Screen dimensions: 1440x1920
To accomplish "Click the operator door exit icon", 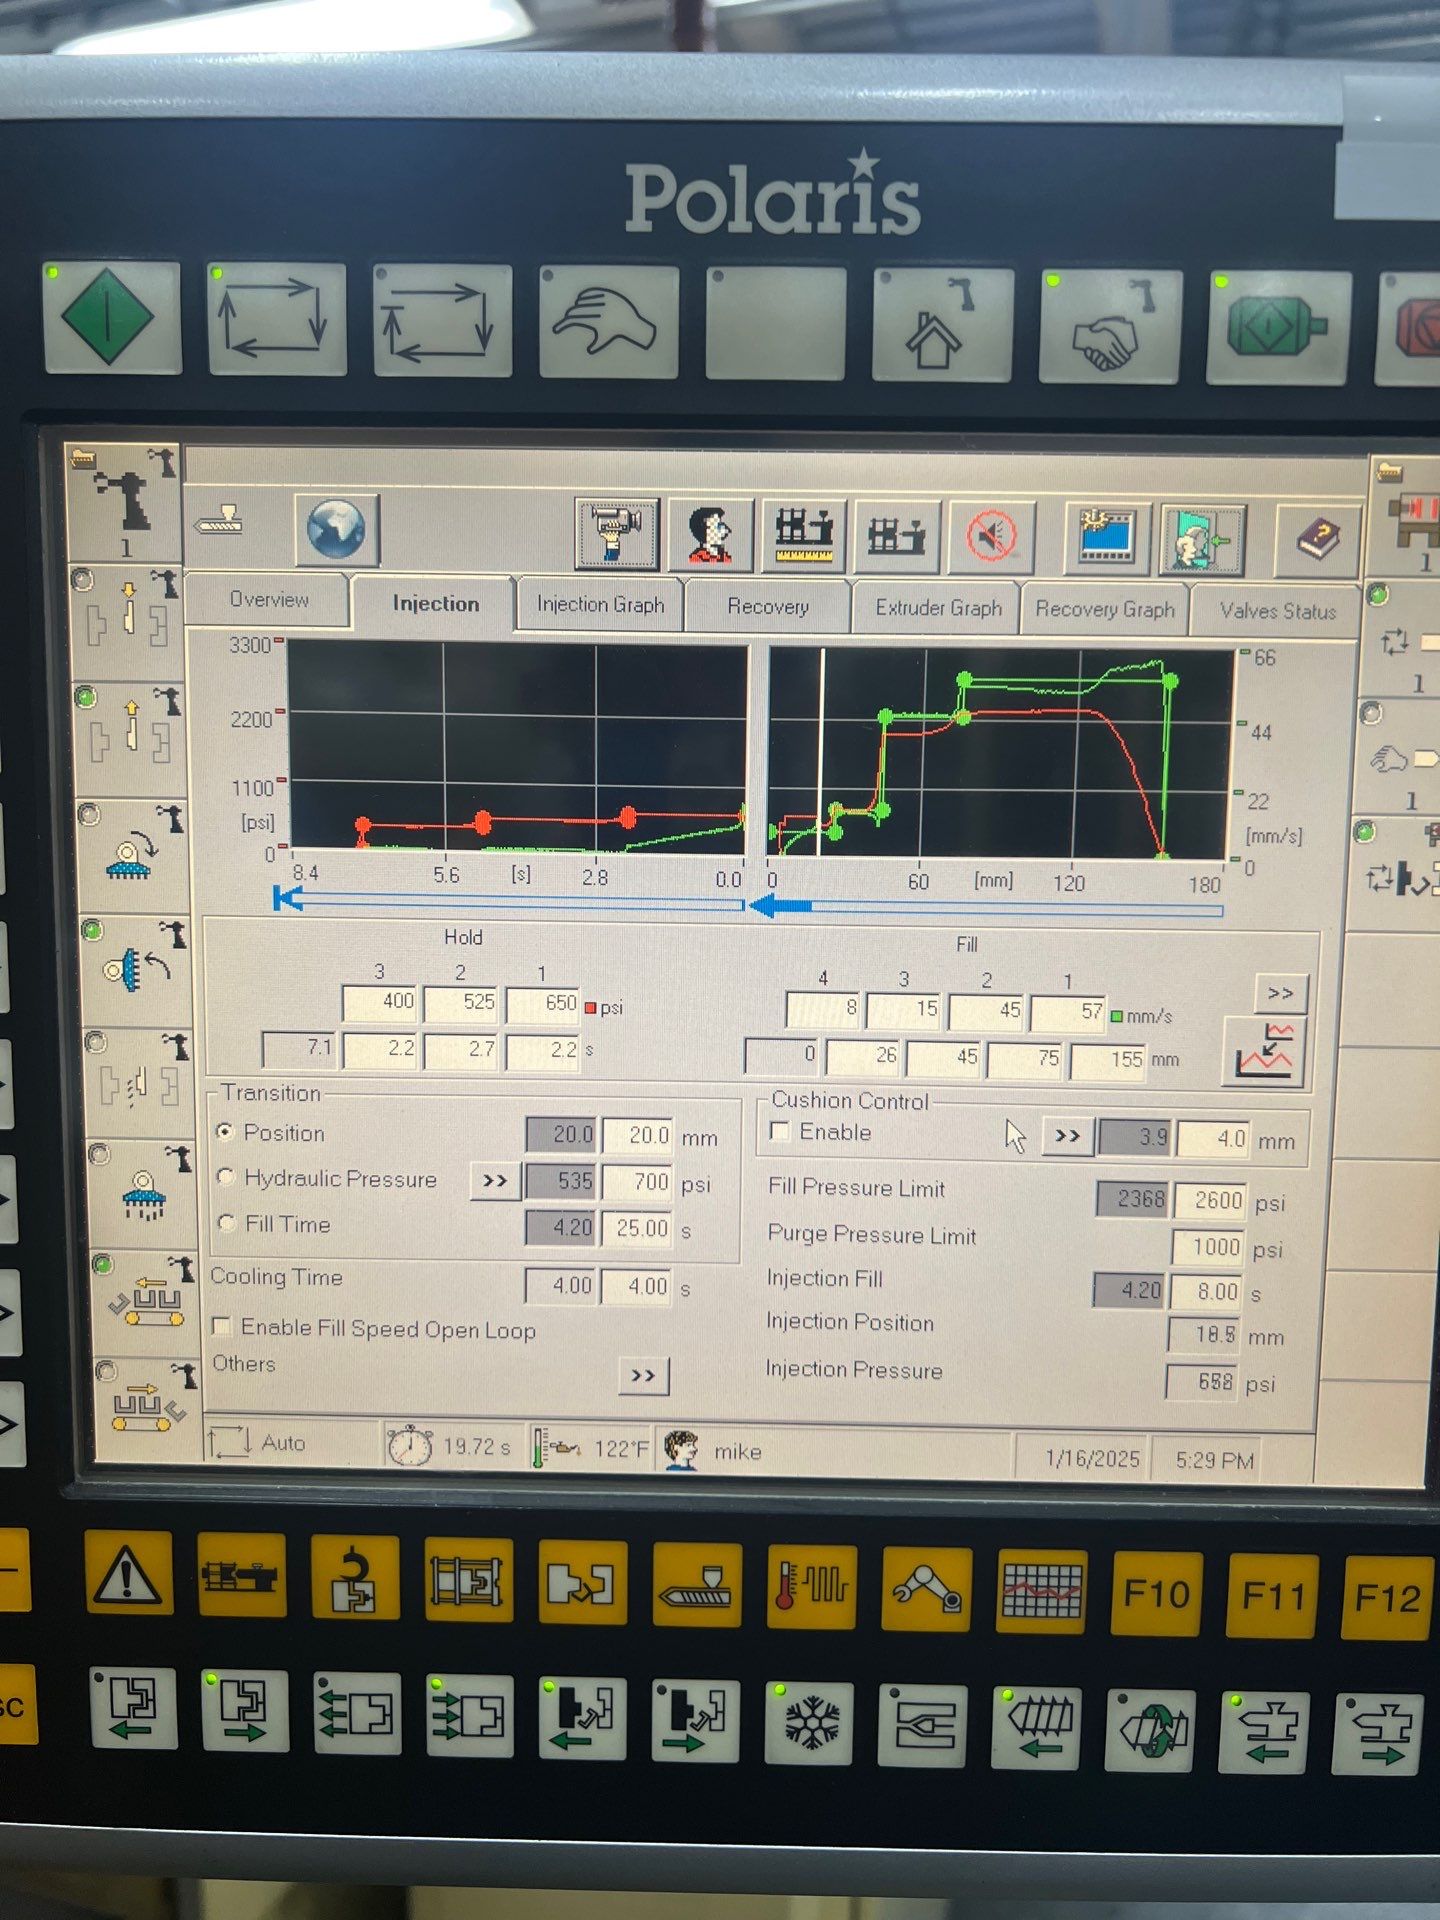I will [1203, 540].
